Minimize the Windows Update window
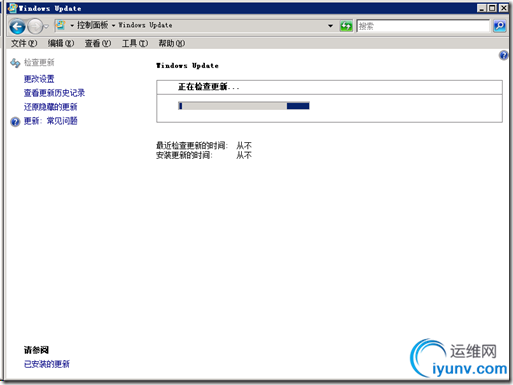 (x=481, y=8)
